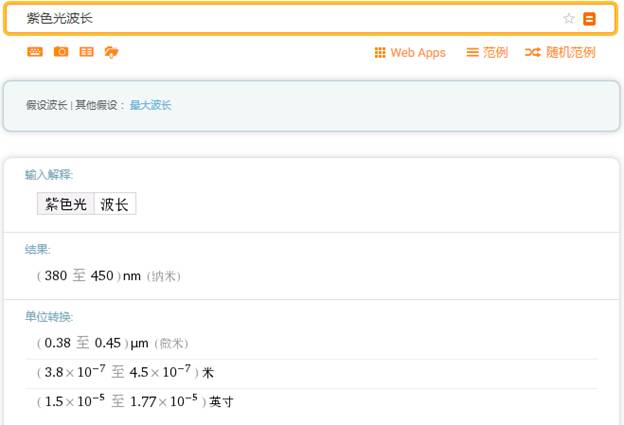Select the 0.38 至 0.45 μm conversion
The width and height of the screenshot is (624, 425).
click(113, 343)
